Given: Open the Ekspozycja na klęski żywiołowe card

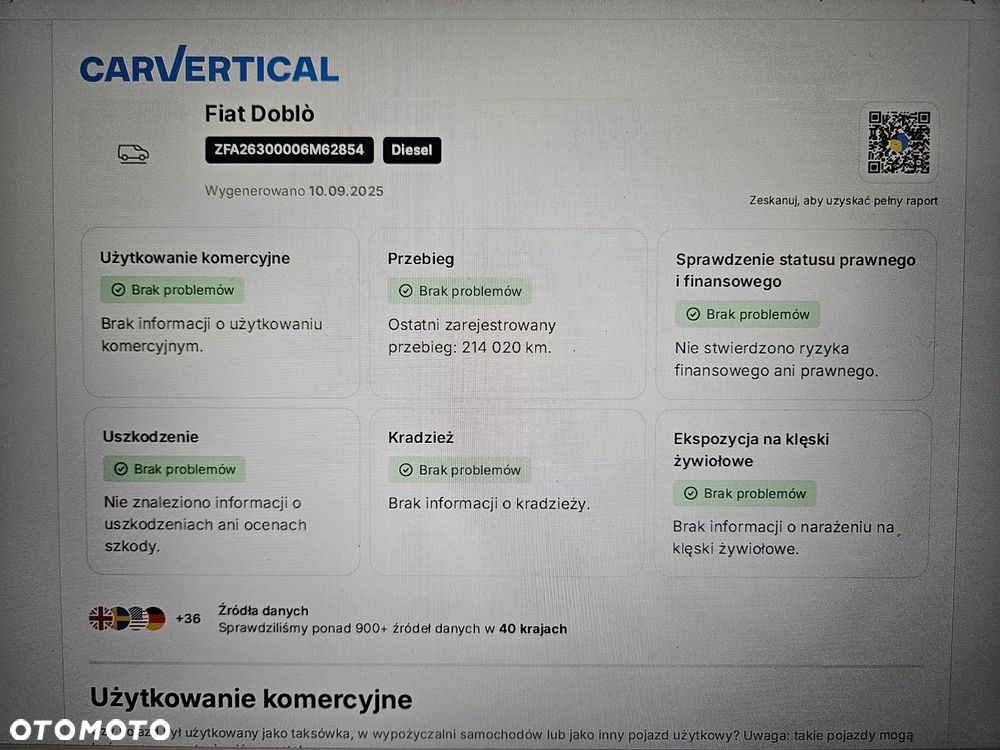Looking at the screenshot, I should coord(795,492).
